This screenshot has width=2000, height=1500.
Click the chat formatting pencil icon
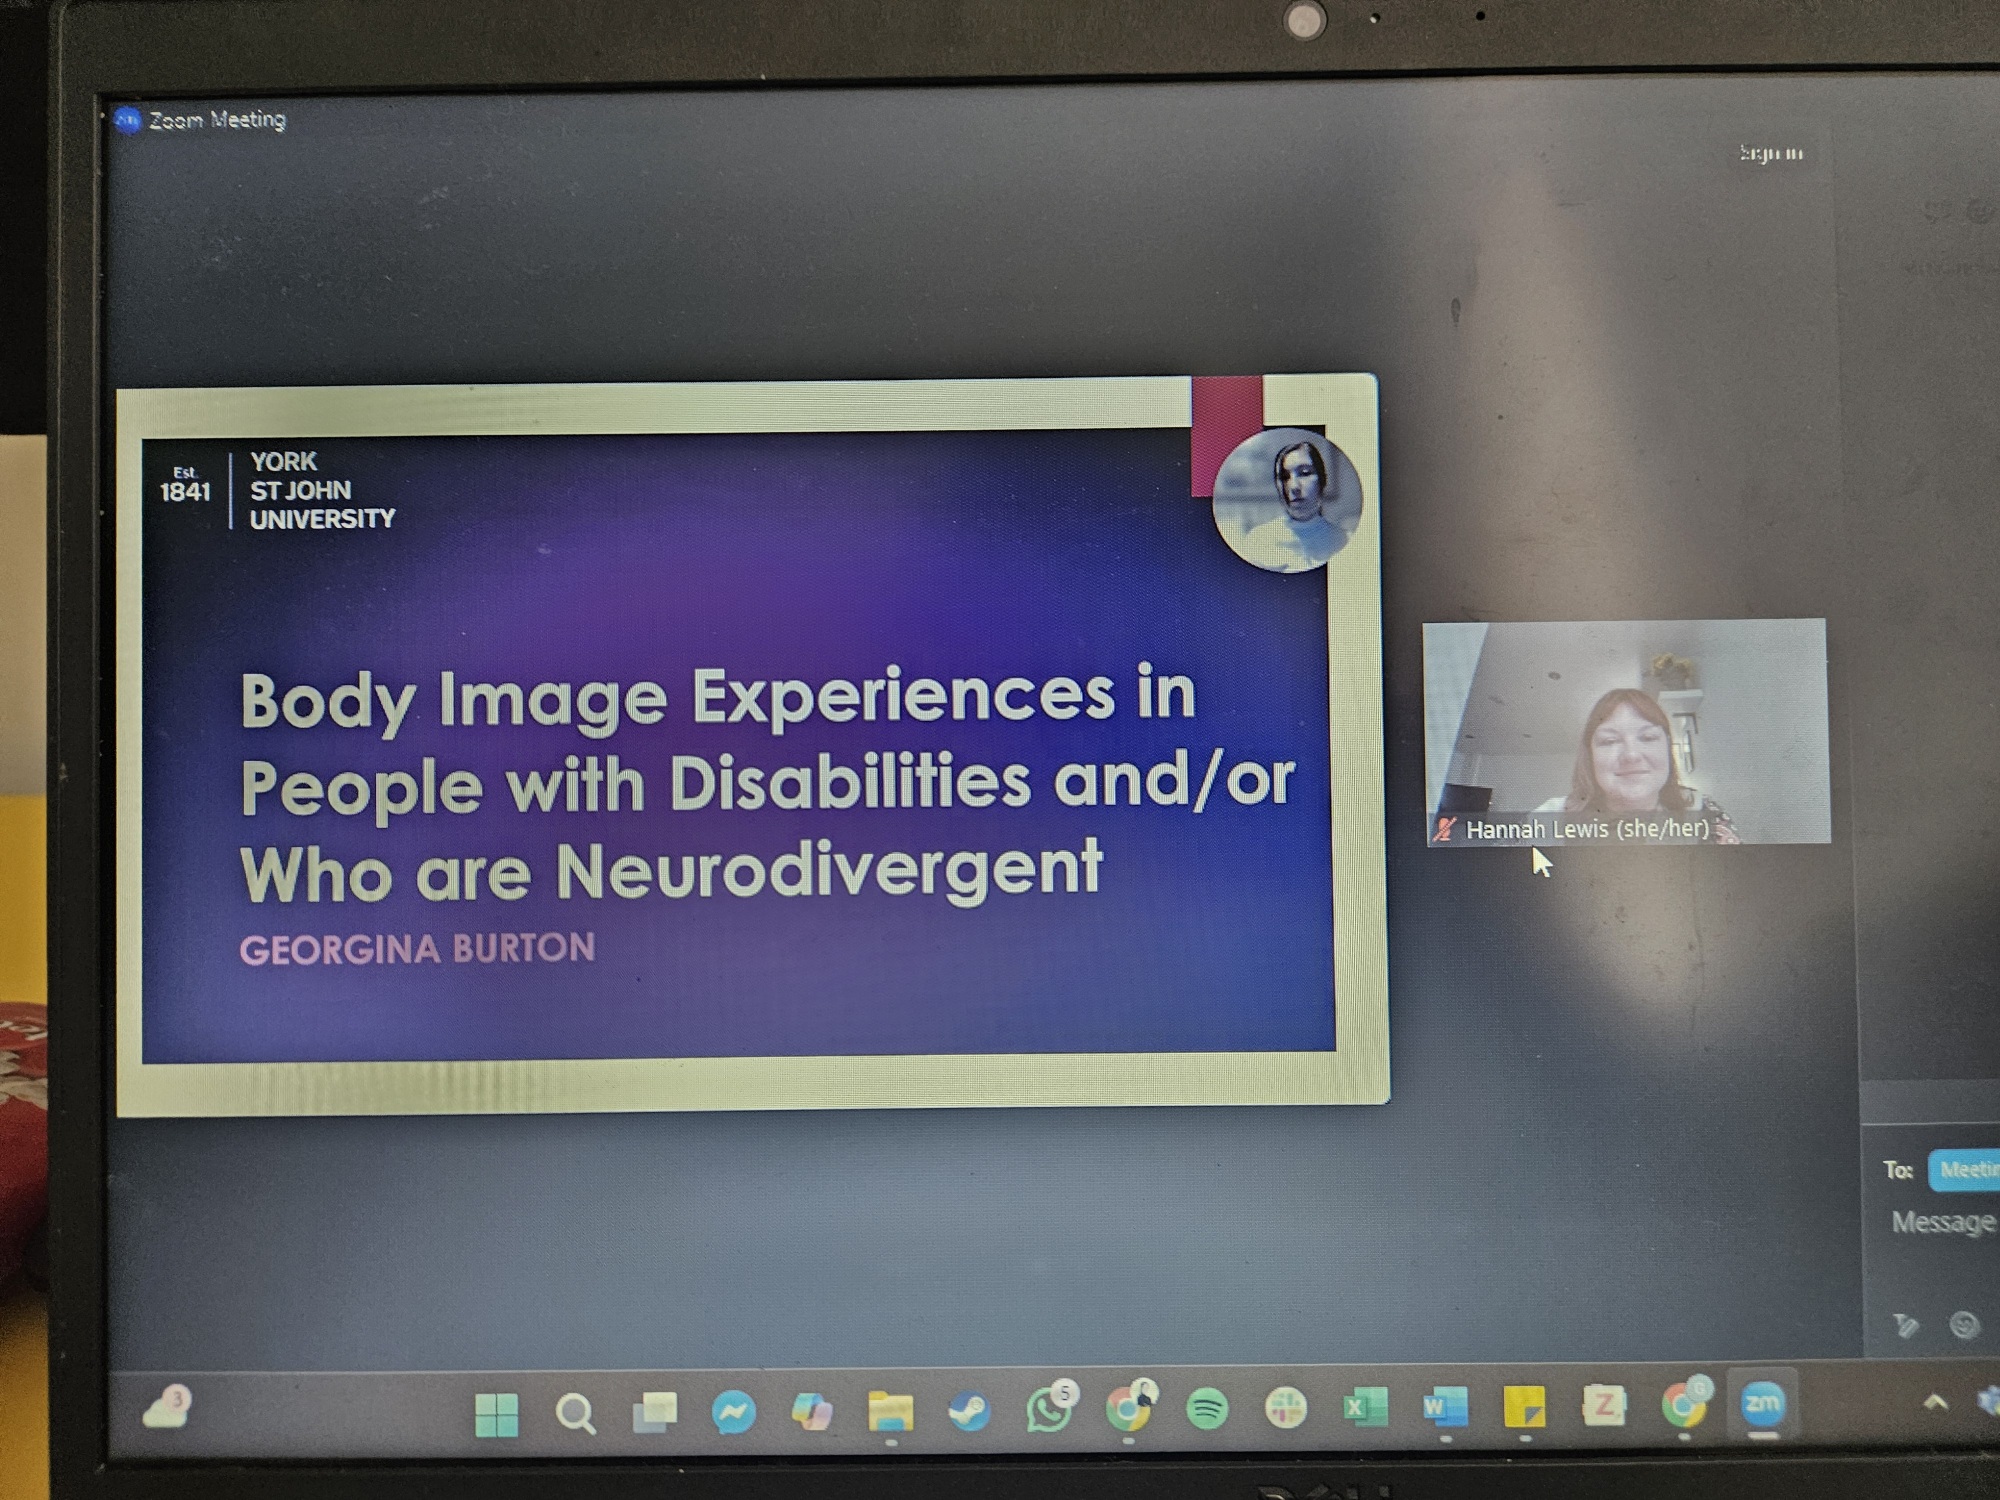(1906, 1326)
